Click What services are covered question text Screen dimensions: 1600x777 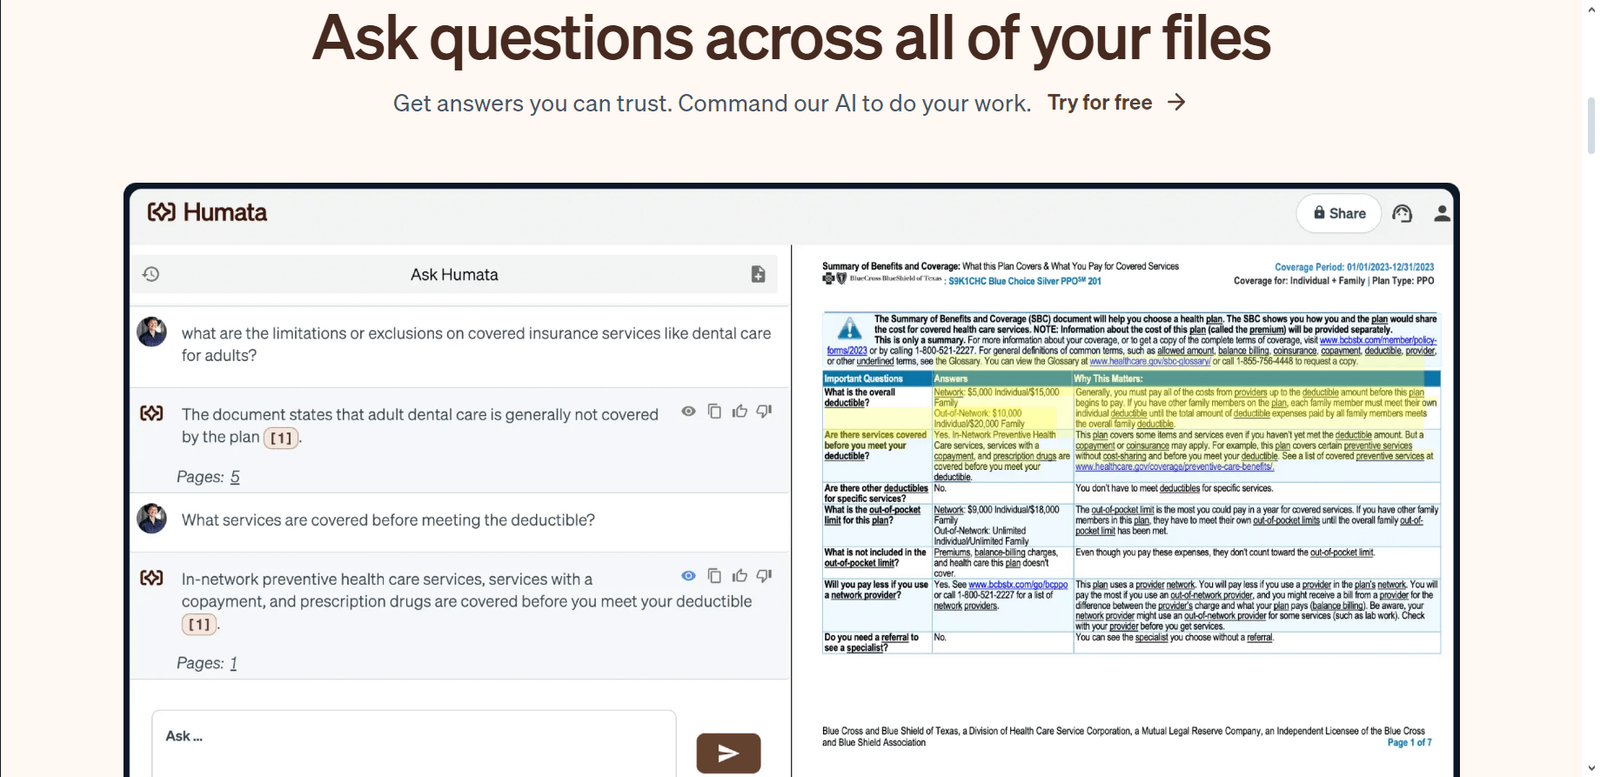[x=388, y=520]
